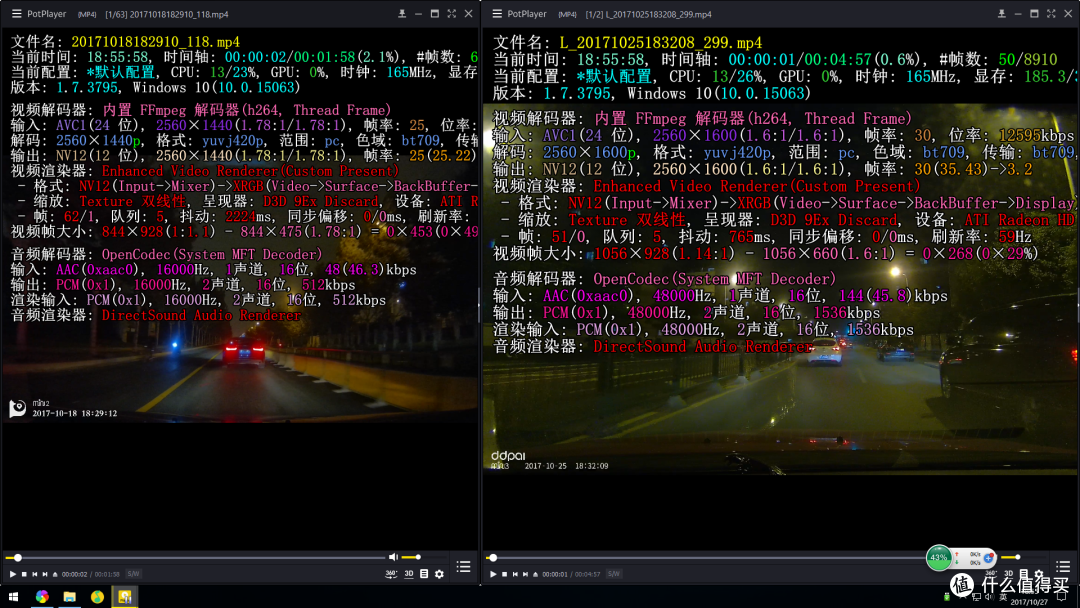The height and width of the screenshot is (608, 1080).
Task: Open File Explorer from the taskbar
Action: [x=70, y=597]
